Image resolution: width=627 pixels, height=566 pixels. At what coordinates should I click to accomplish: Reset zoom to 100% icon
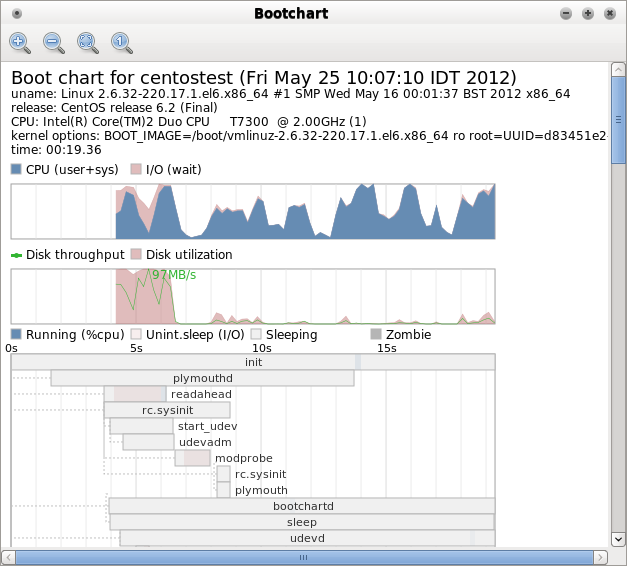tap(122, 43)
